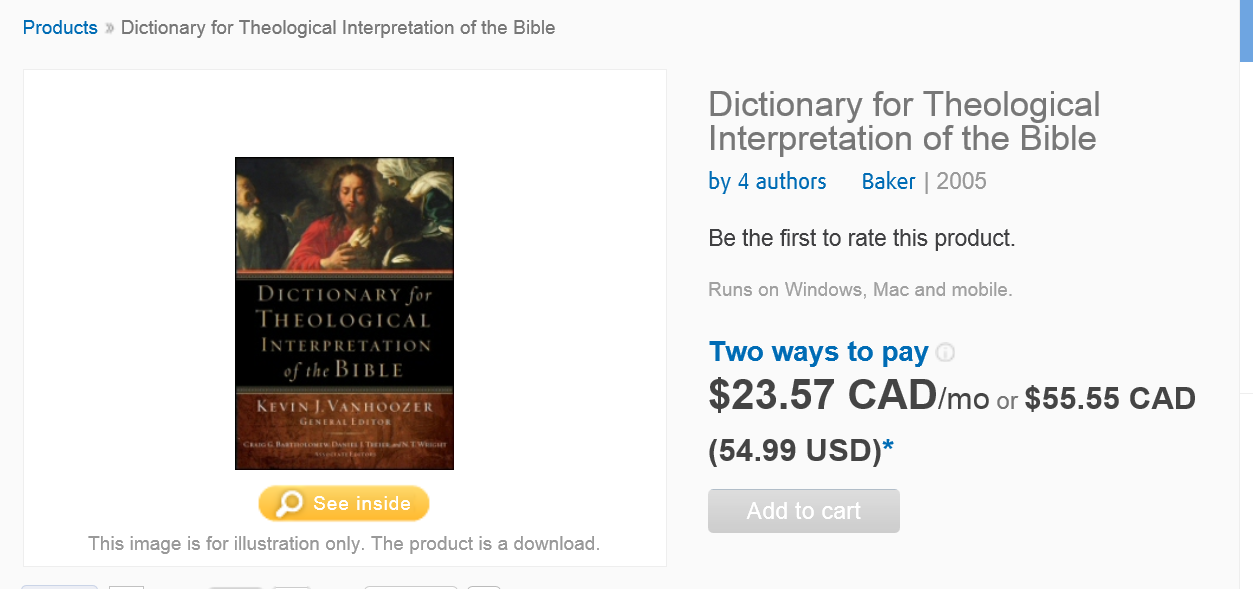The image size is (1253, 589).
Task: Click the breadcrumb arrow separator after Products
Action: tap(109, 28)
